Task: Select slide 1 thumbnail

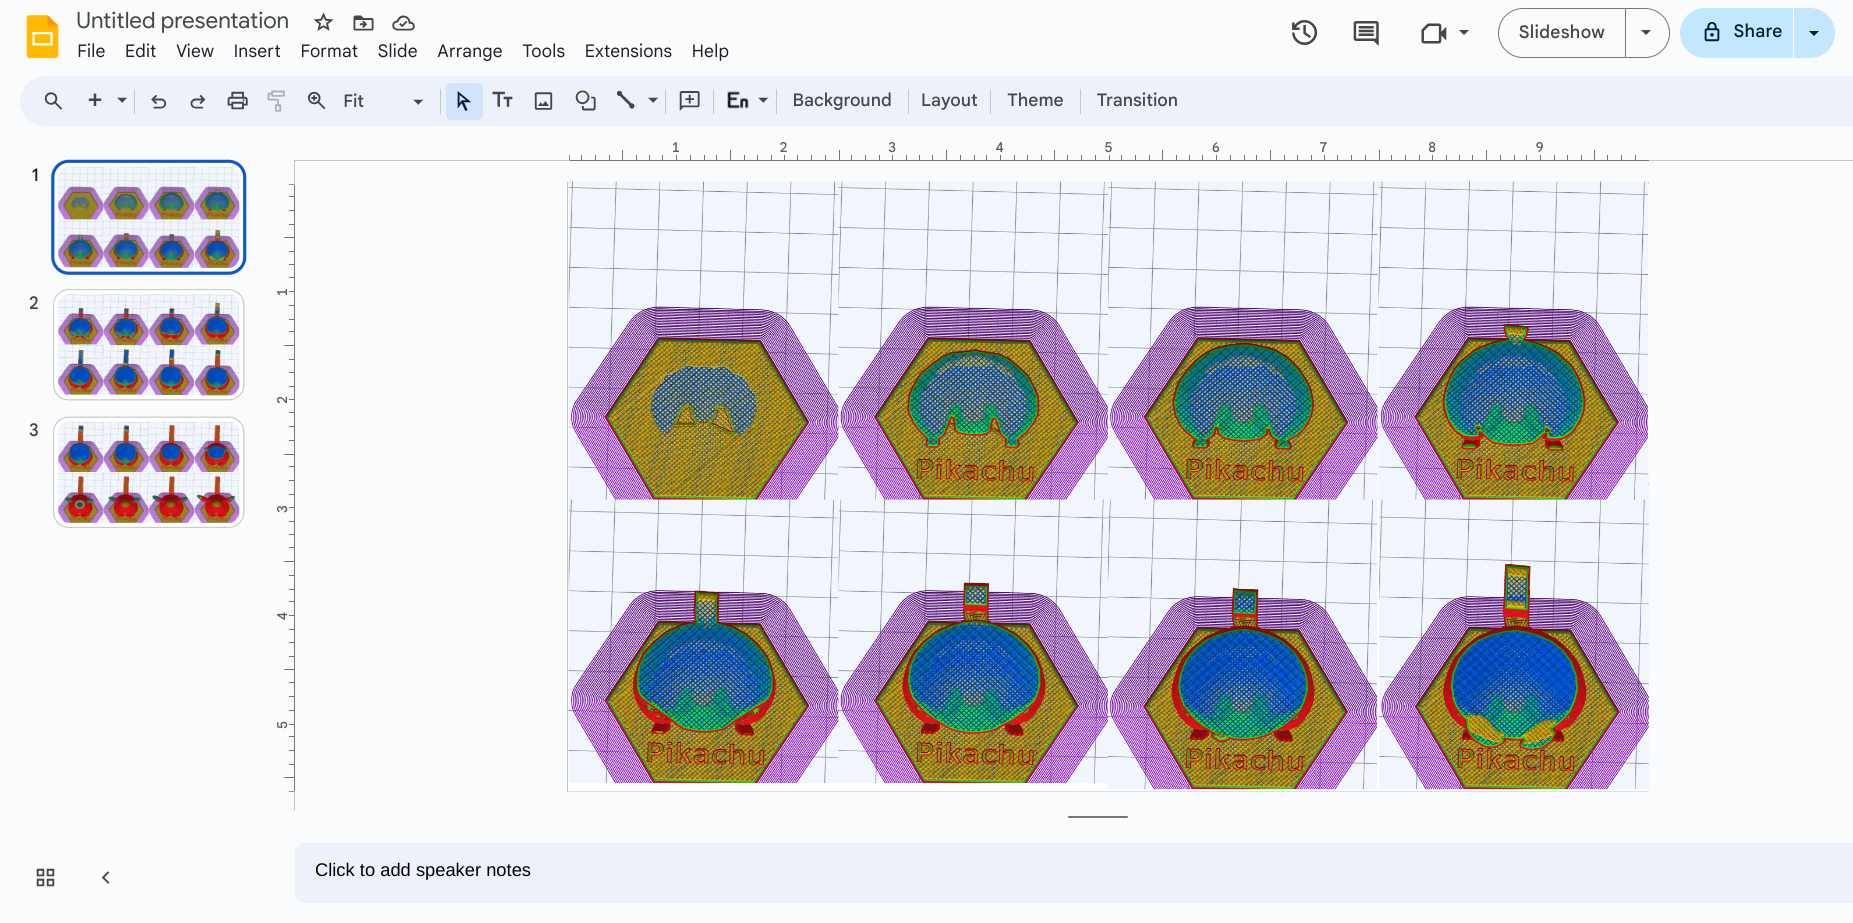Action: pos(149,217)
